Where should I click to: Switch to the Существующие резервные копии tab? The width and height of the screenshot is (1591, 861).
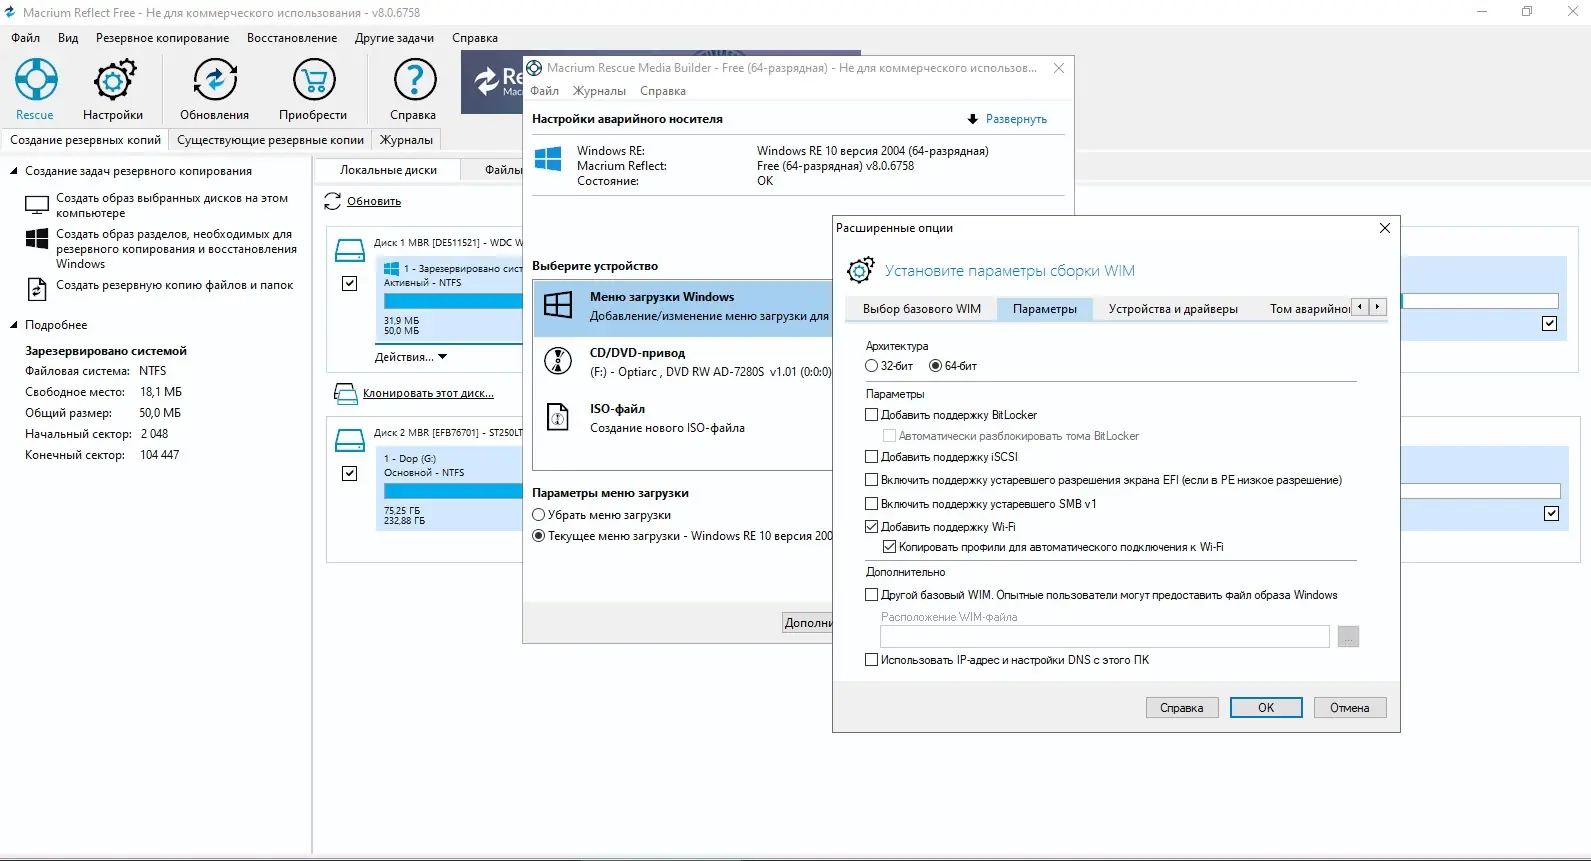(270, 140)
